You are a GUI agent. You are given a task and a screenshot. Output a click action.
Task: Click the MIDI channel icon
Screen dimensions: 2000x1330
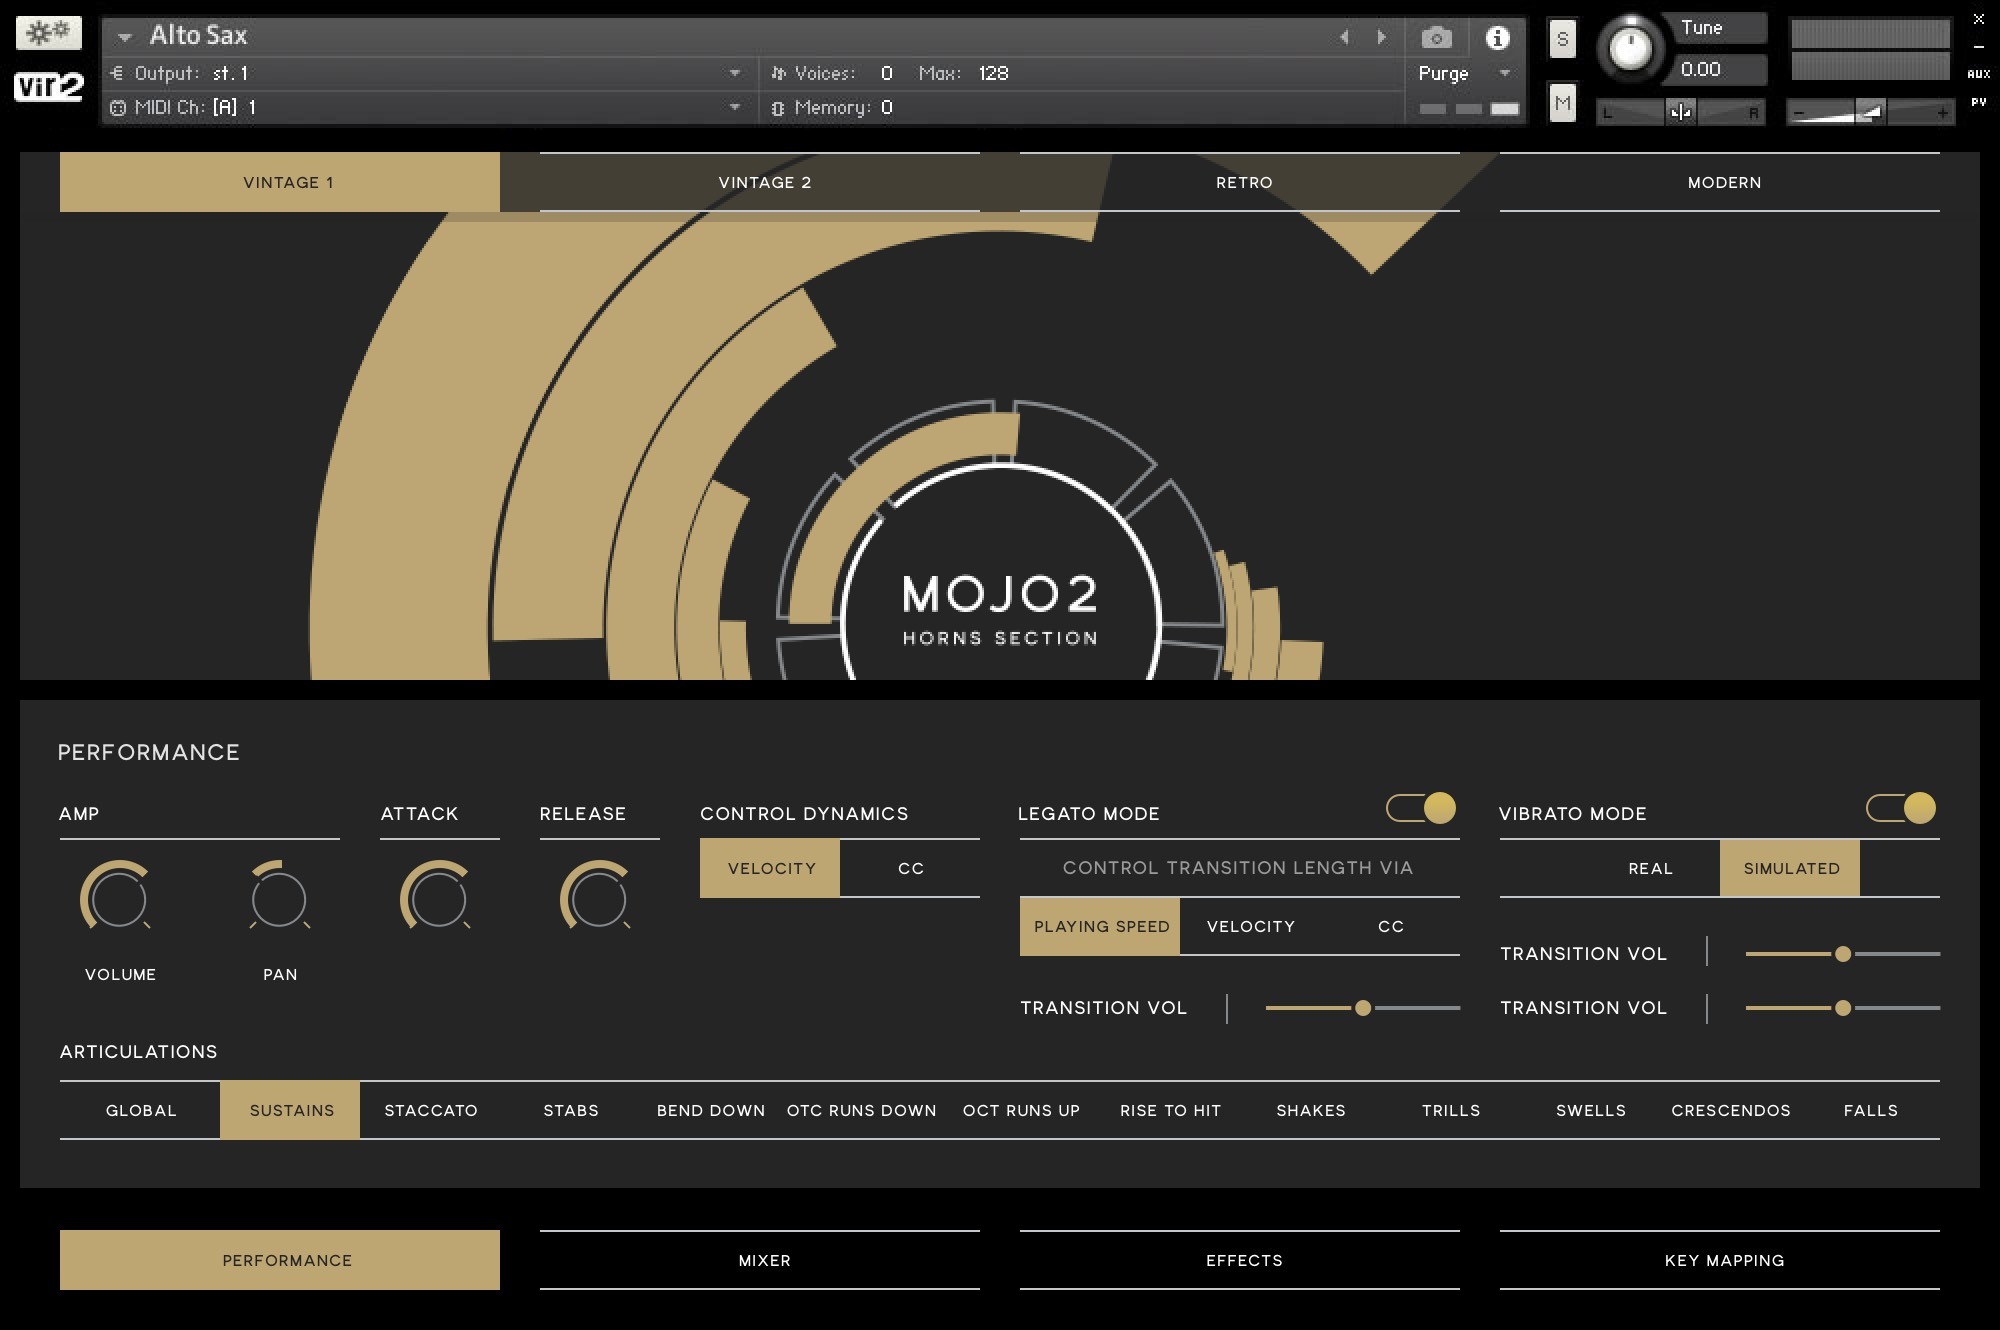pos(117,107)
